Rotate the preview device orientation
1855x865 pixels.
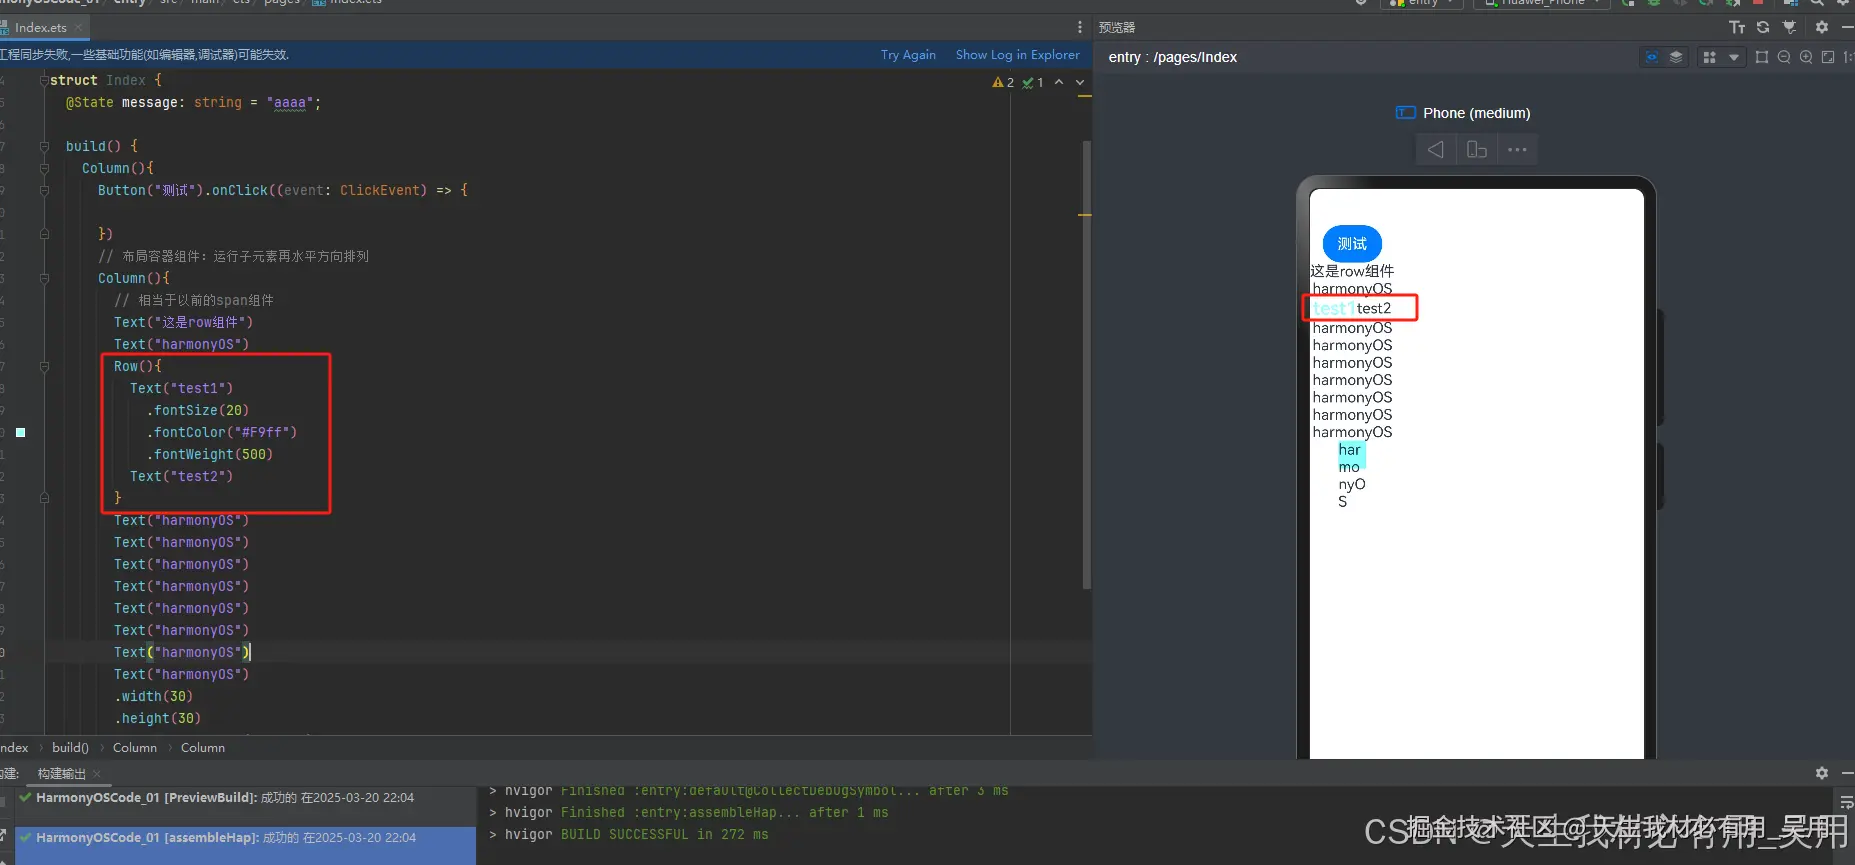tap(1476, 150)
